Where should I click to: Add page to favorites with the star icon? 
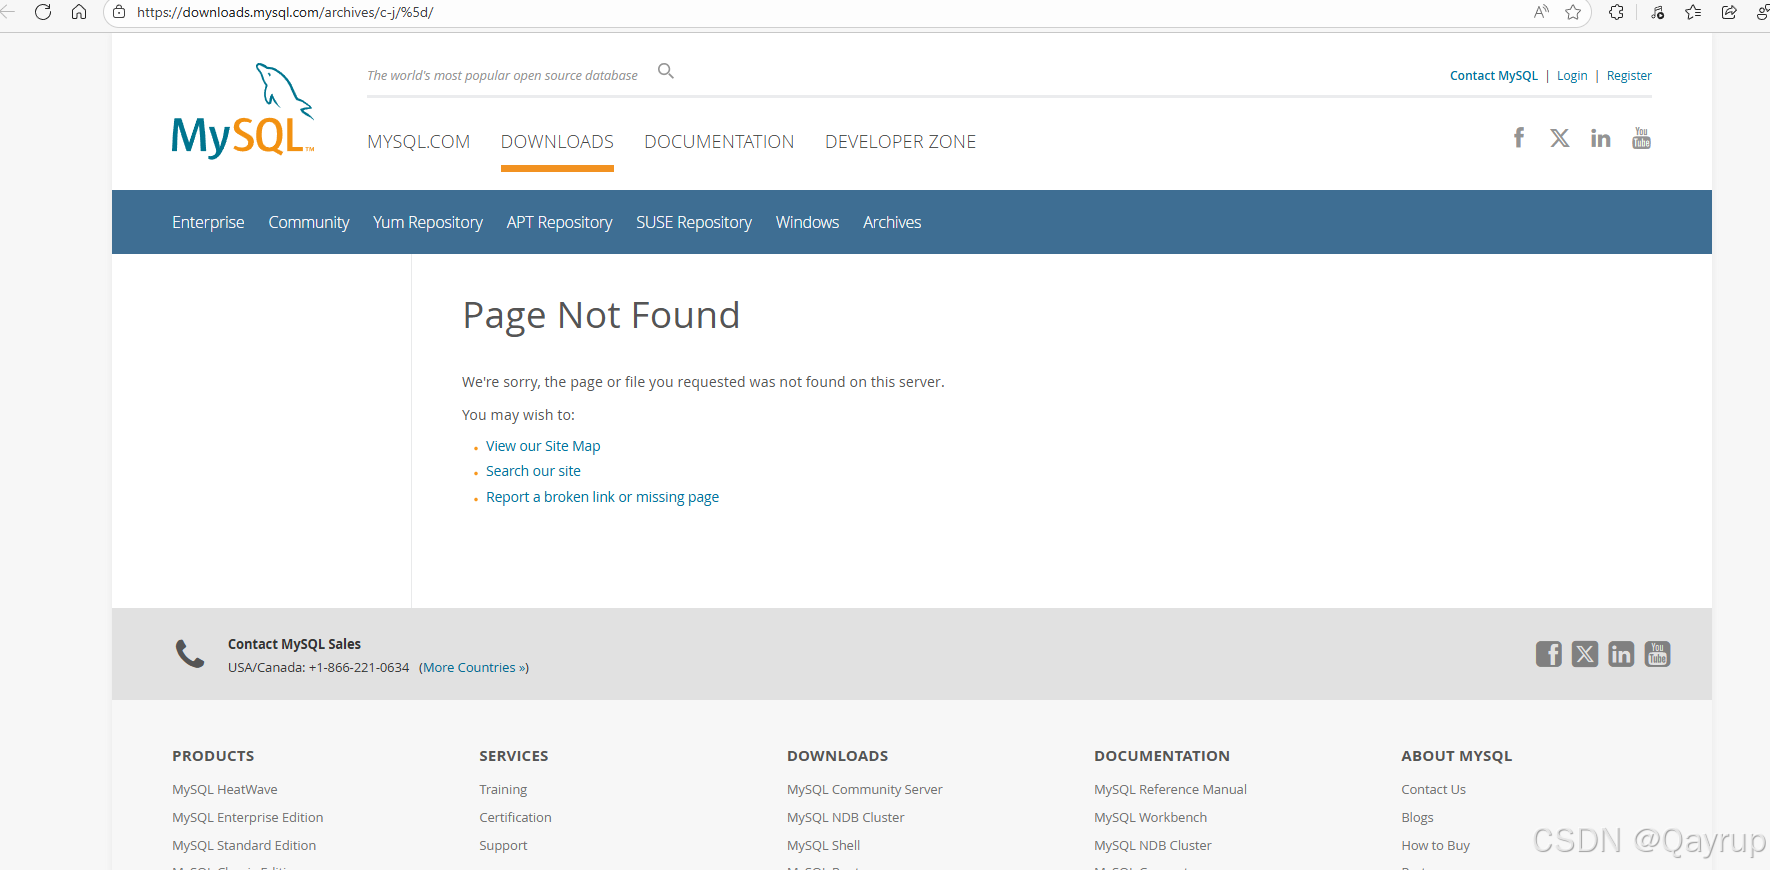pos(1573,12)
